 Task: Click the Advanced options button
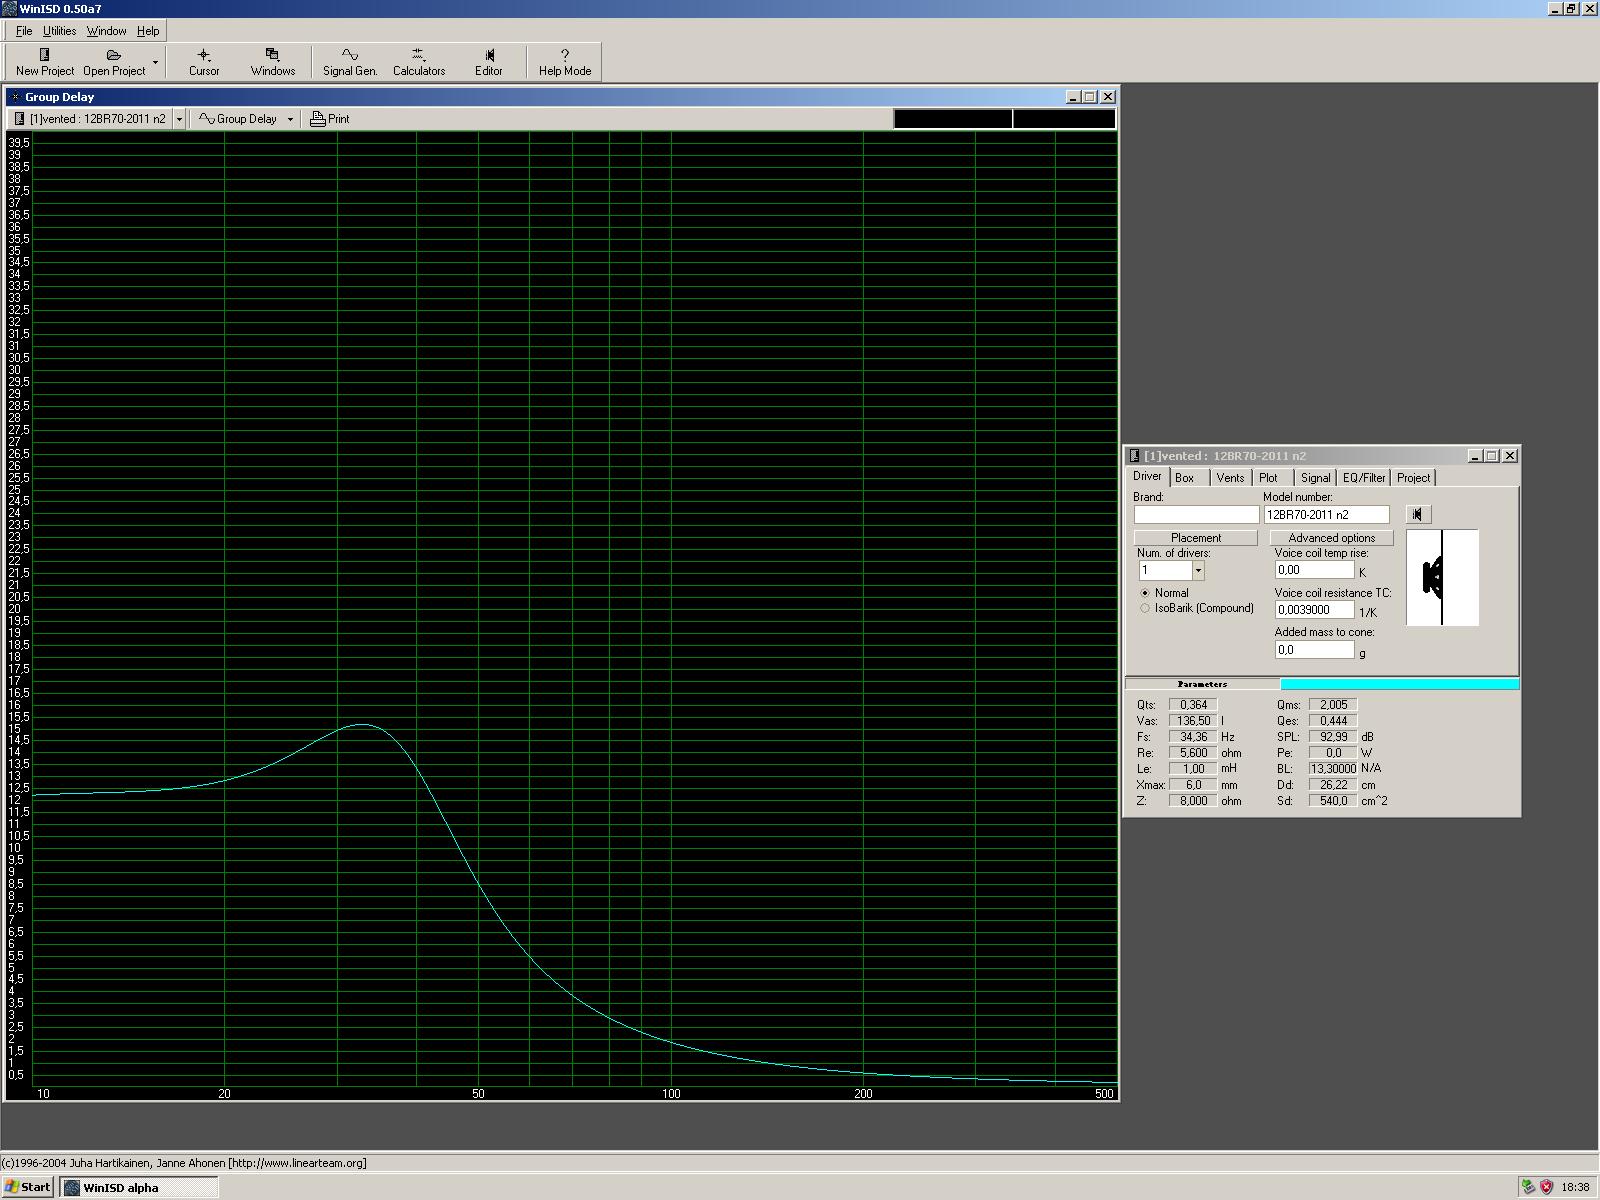coord(1331,538)
